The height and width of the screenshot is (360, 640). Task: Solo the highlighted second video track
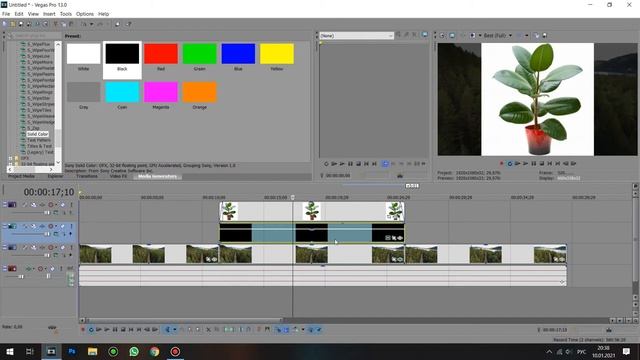(71, 226)
